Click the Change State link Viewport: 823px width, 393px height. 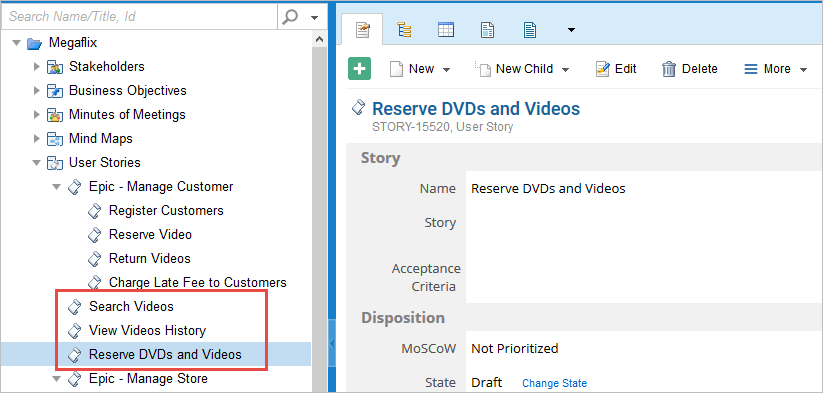[x=554, y=384]
